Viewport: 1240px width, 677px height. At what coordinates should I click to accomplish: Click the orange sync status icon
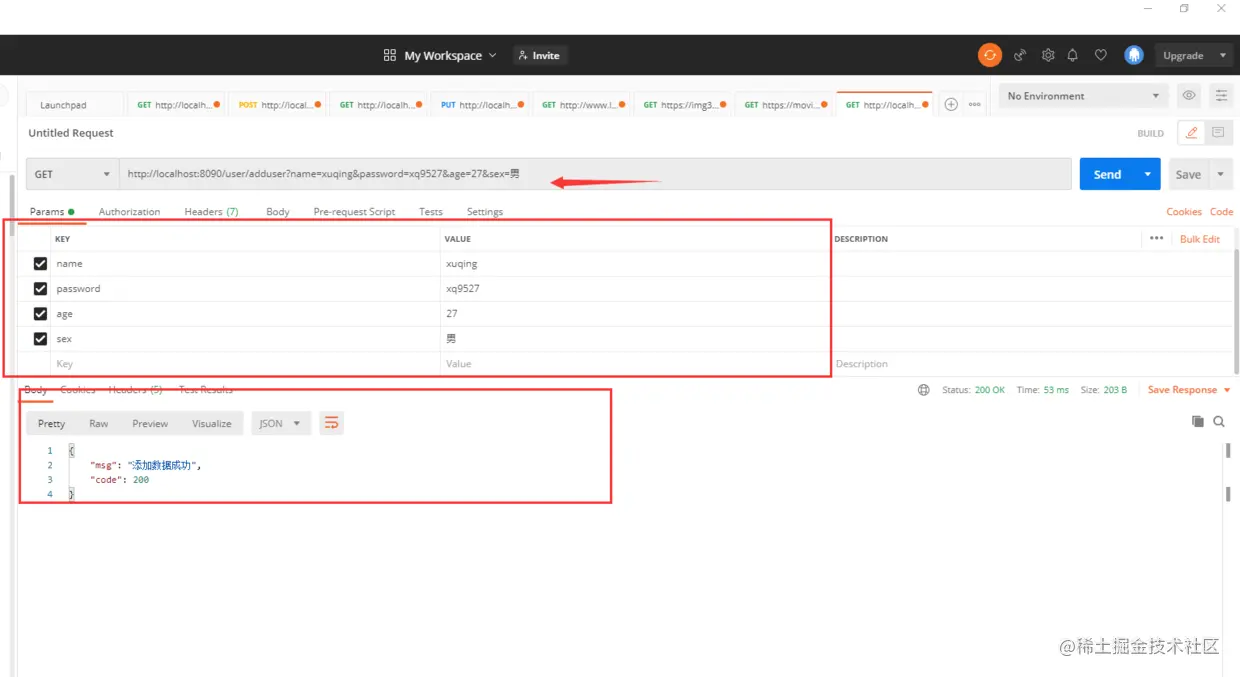tap(989, 56)
